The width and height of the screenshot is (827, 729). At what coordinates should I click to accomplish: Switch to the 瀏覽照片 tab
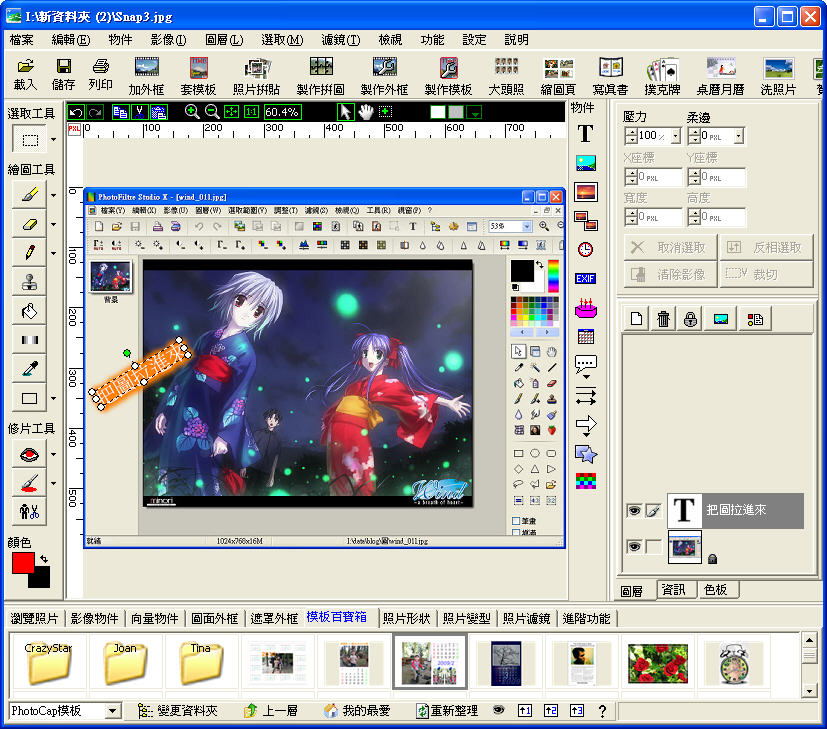34,618
